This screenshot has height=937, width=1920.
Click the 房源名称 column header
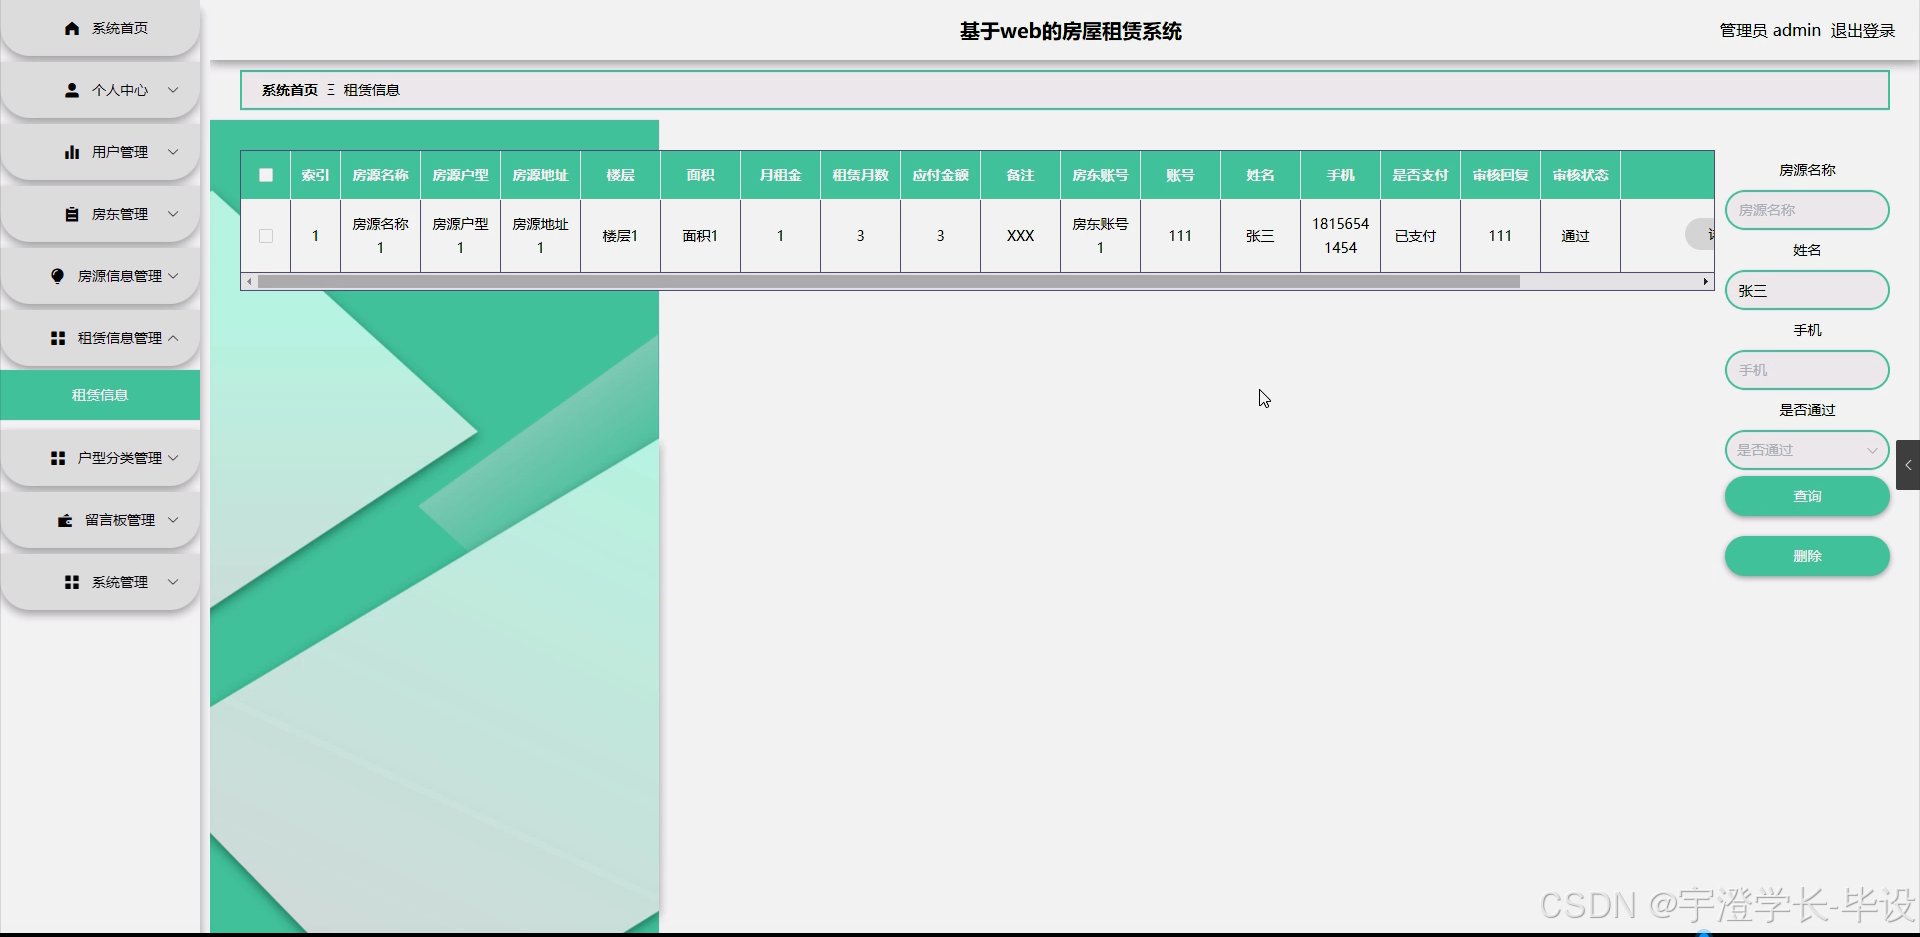[x=380, y=175]
